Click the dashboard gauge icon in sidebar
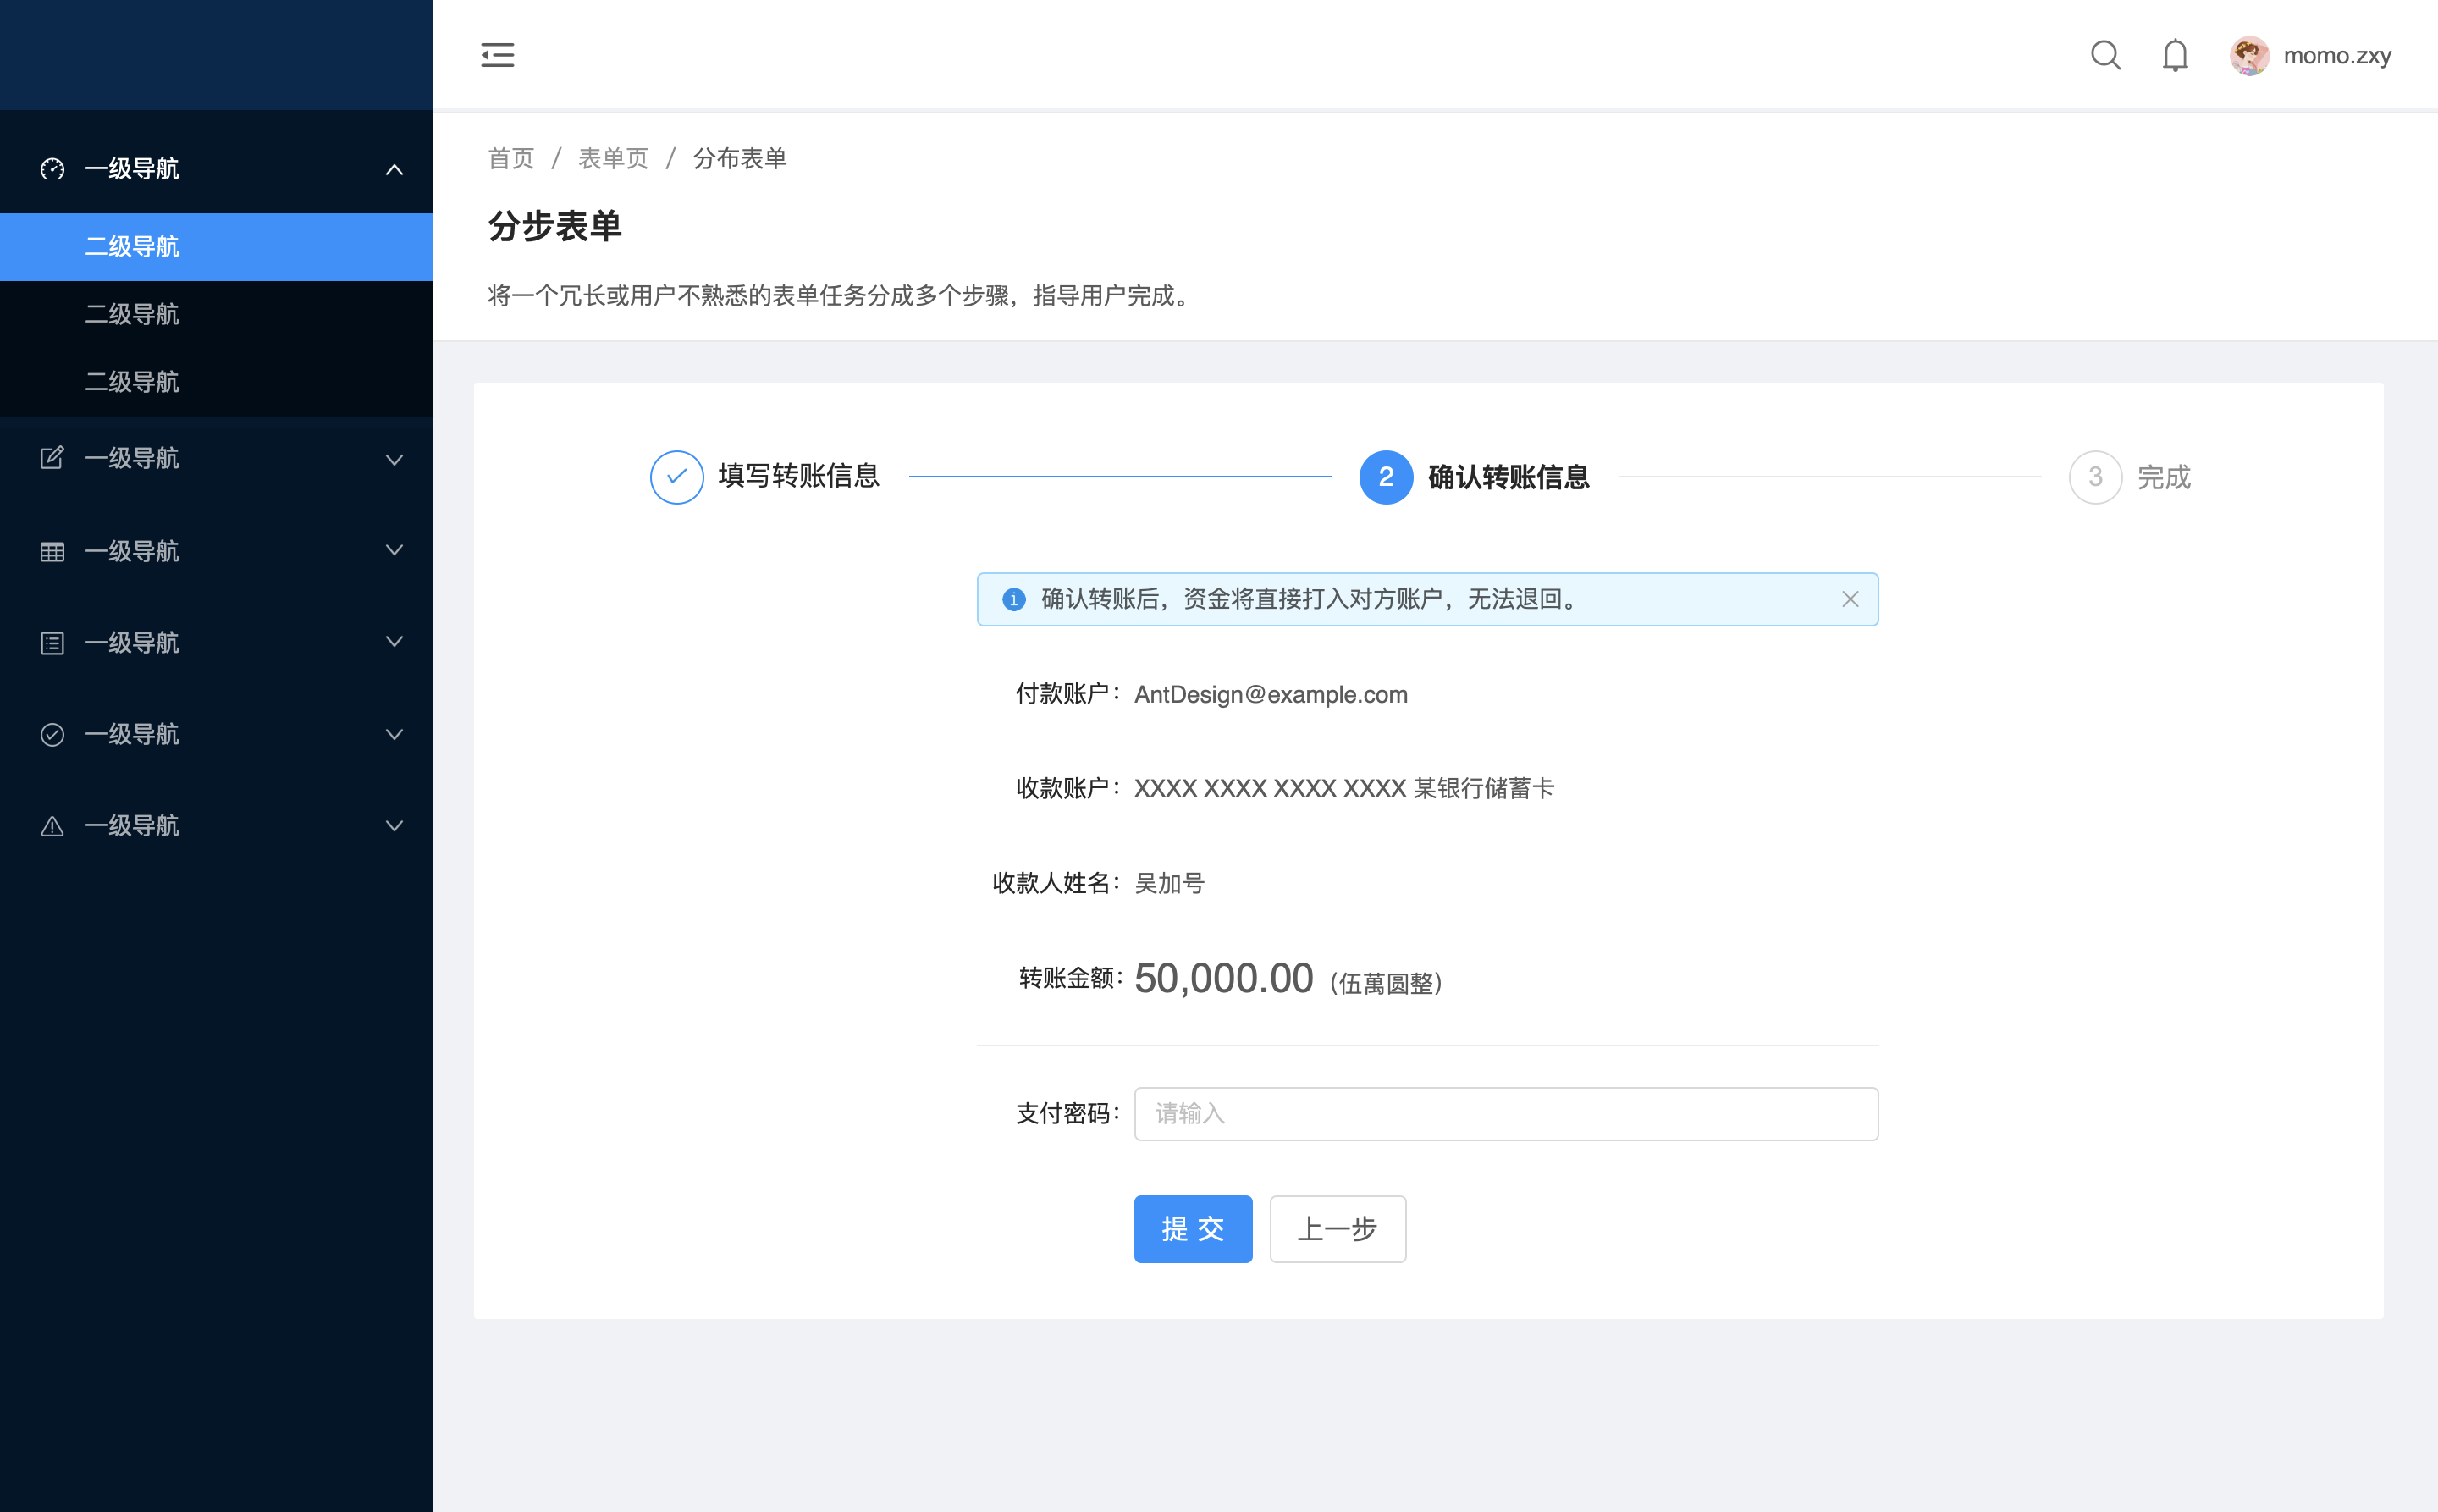2438x1512 pixels. pyautogui.click(x=52, y=169)
